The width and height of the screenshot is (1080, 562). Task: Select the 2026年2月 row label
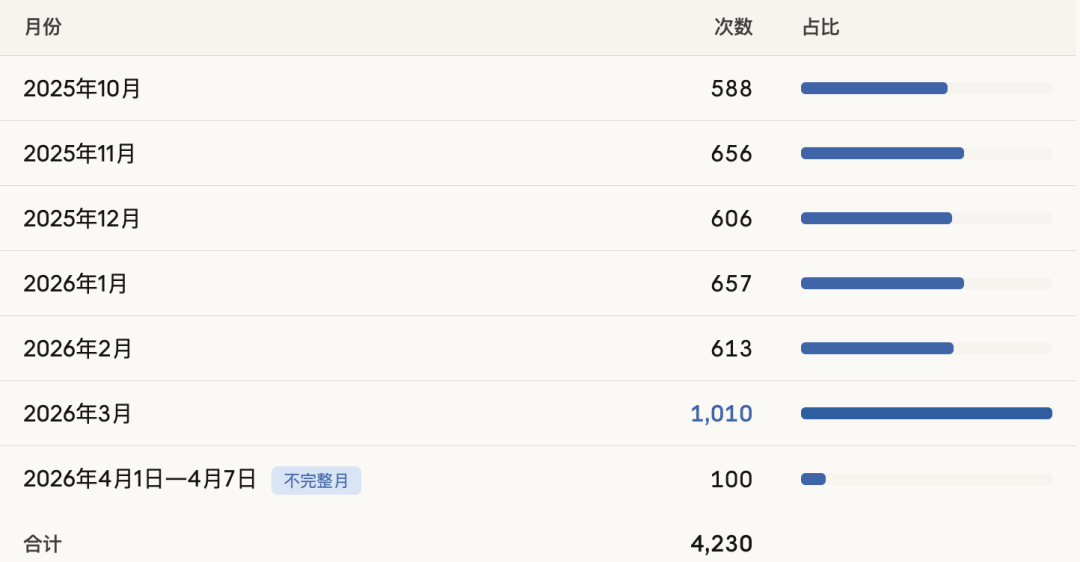pos(78,349)
